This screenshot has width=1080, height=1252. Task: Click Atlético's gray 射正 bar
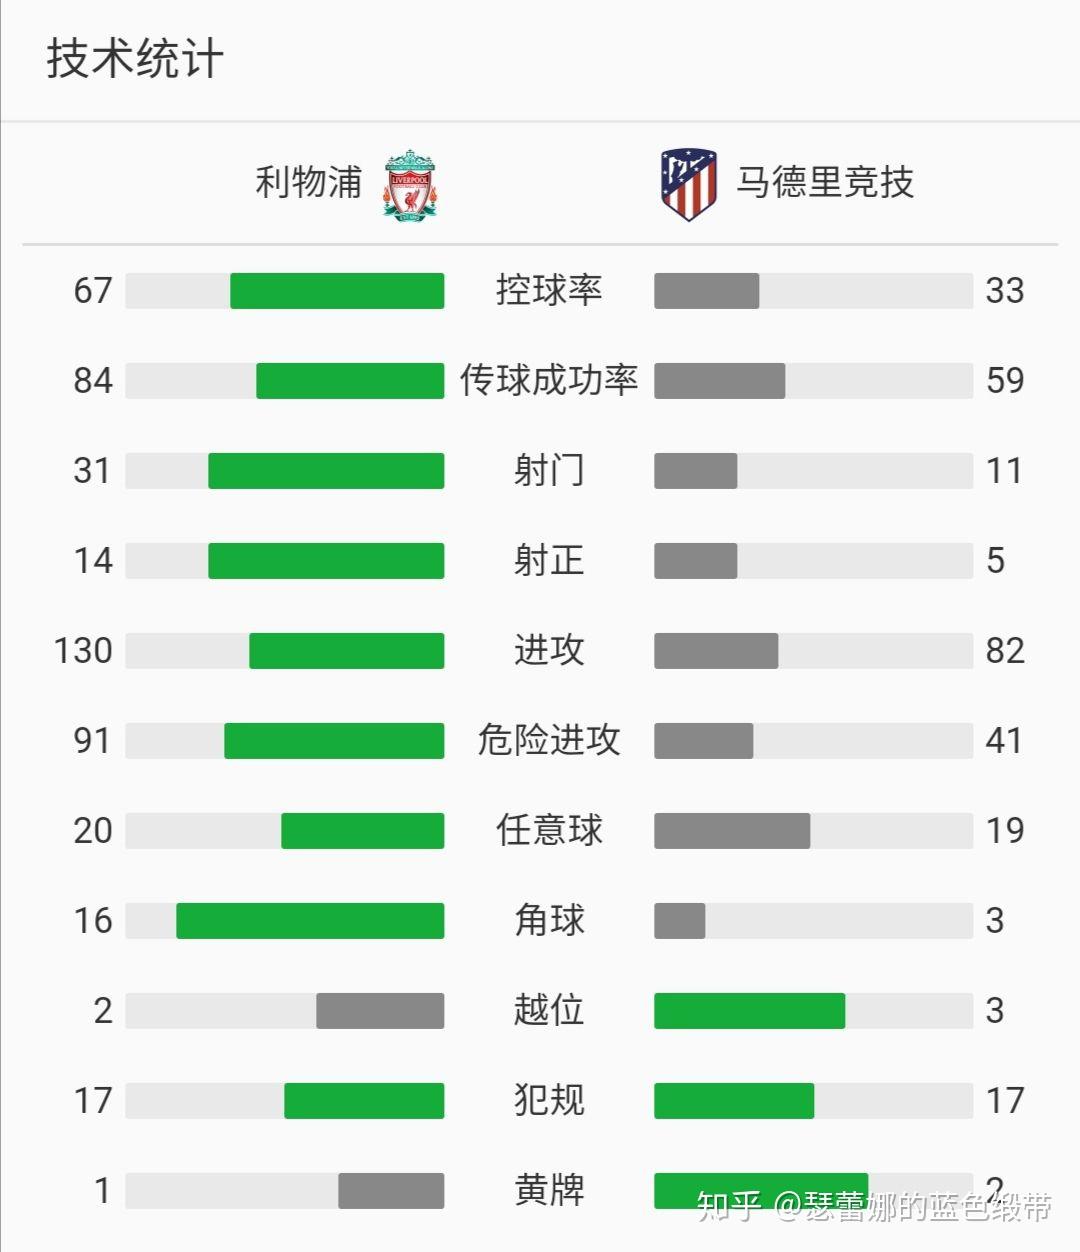click(696, 560)
